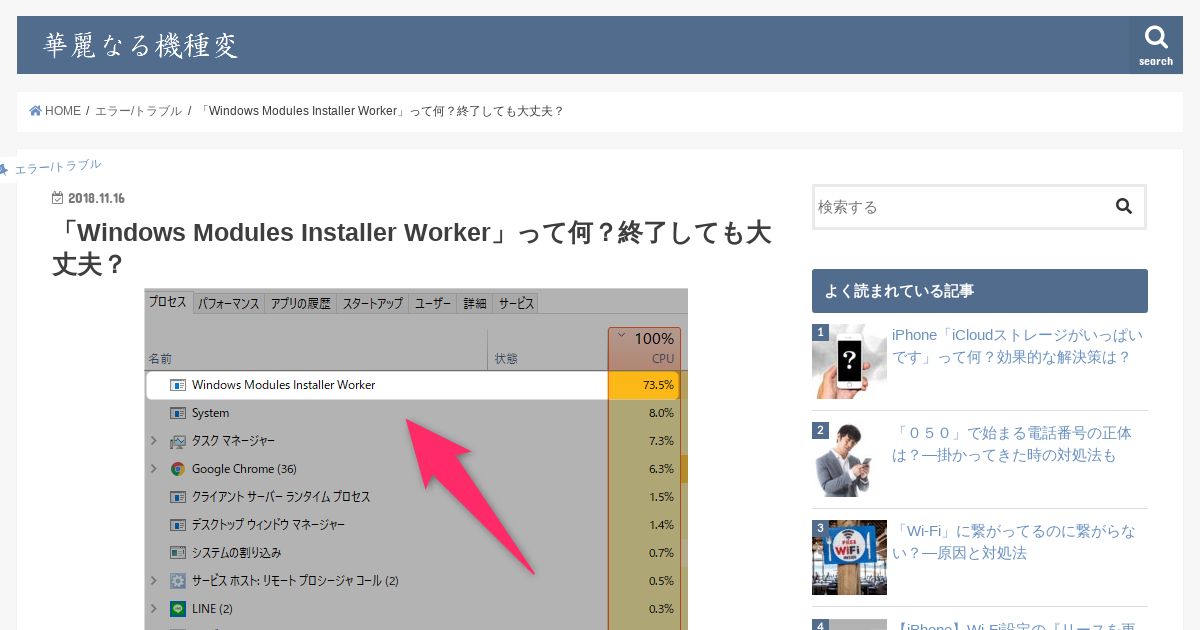Expand the Google Chrome (36) row
Viewport: 1200px width, 630px height.
click(x=153, y=469)
